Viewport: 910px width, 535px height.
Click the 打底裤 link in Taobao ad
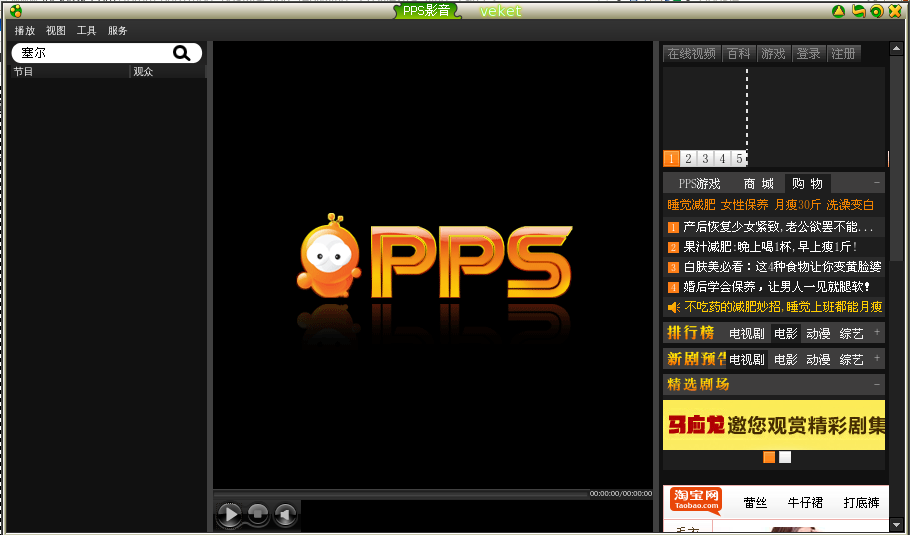pyautogui.click(x=861, y=503)
